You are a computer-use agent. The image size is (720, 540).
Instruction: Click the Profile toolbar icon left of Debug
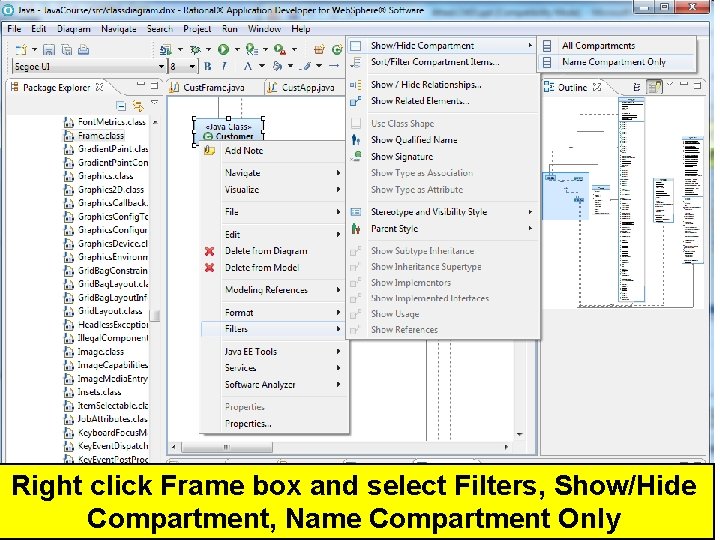click(x=166, y=49)
